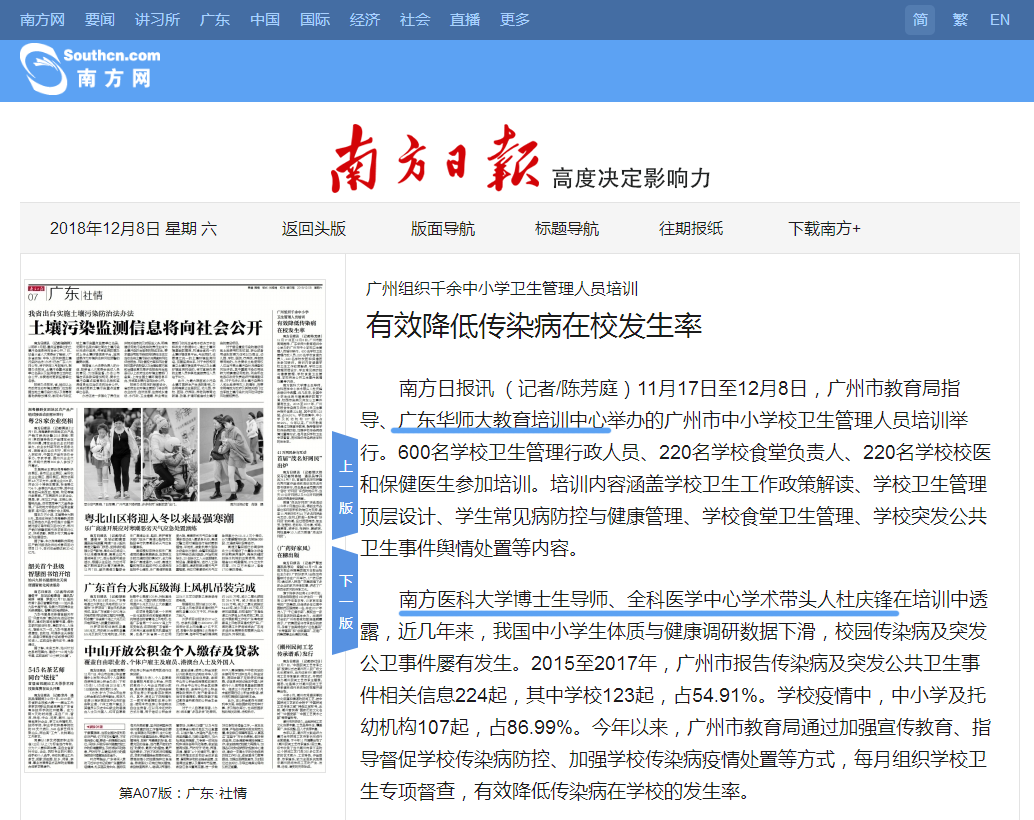Open the 国际 navigation item

315,20
